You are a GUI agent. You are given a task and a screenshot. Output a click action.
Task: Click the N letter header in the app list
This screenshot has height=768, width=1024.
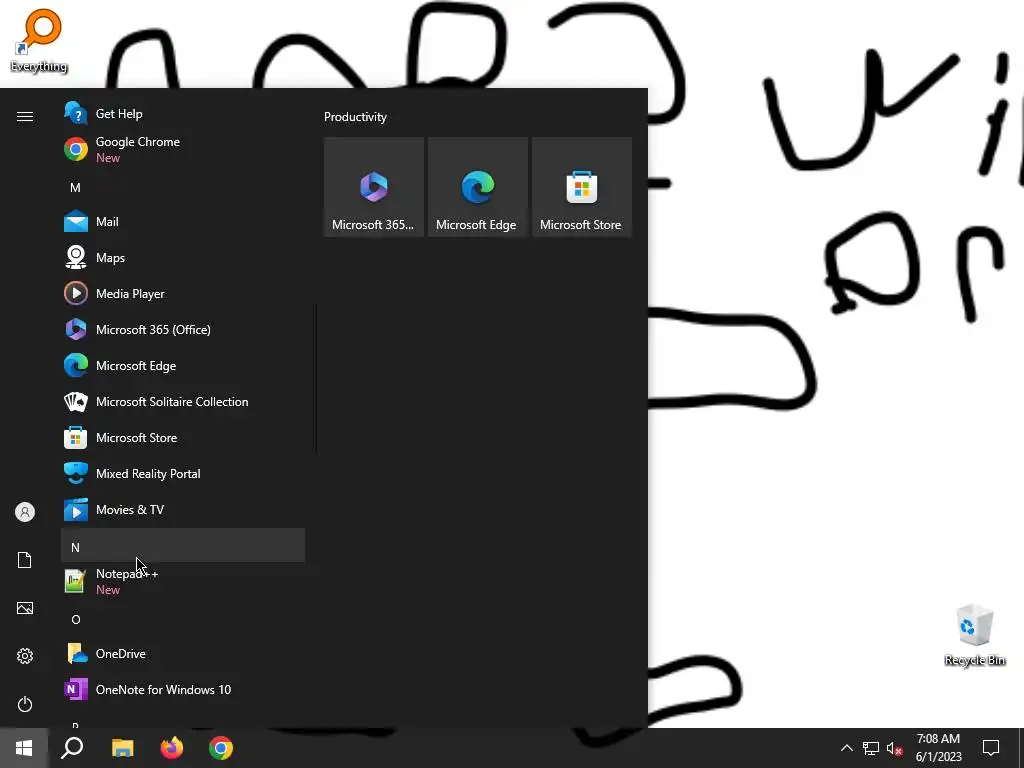(x=183, y=545)
